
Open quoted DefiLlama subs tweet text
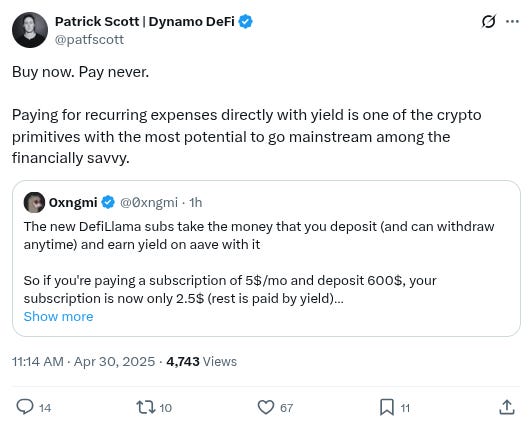[259, 262]
